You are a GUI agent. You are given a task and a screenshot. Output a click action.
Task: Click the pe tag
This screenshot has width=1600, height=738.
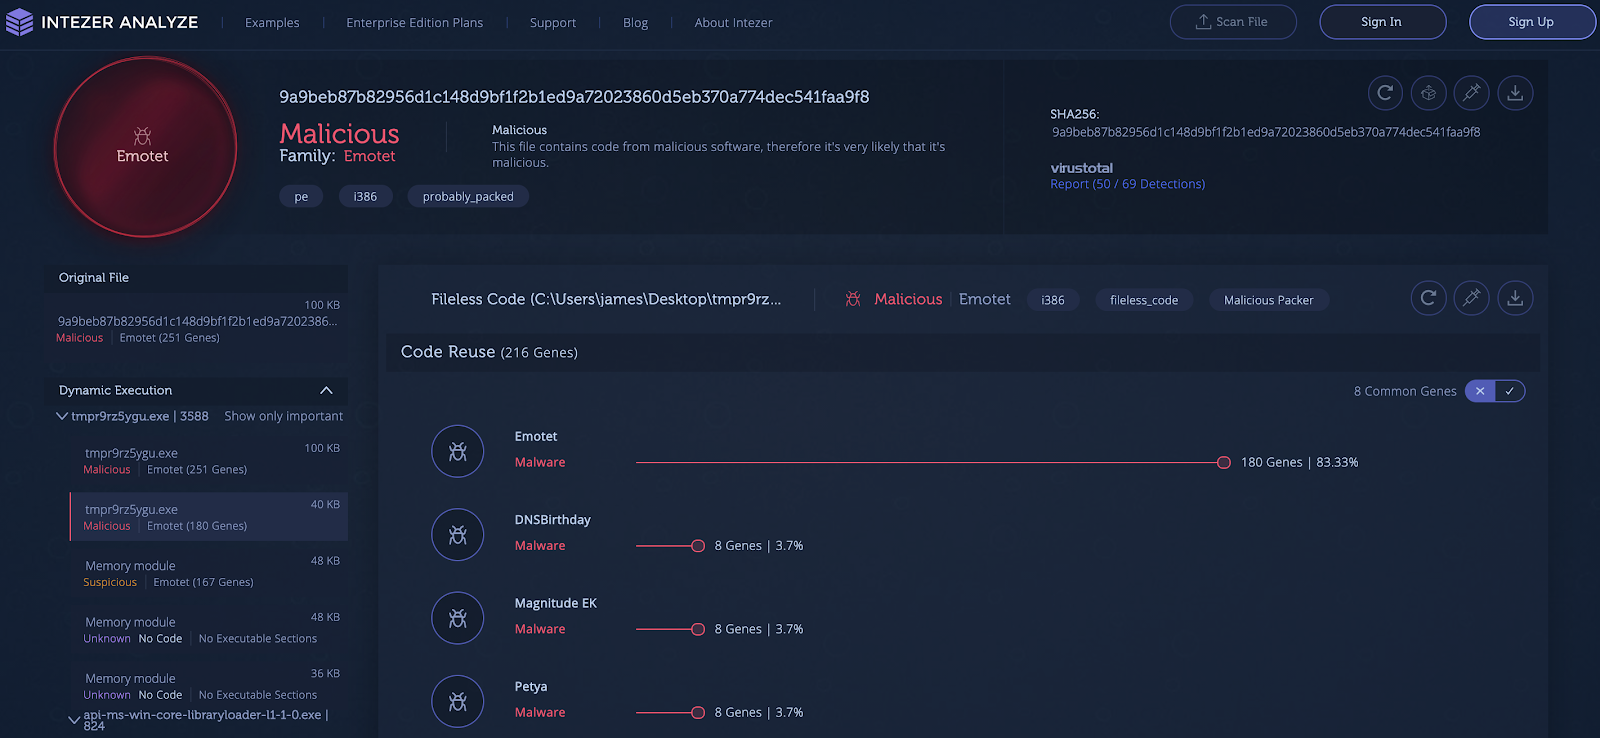(301, 197)
